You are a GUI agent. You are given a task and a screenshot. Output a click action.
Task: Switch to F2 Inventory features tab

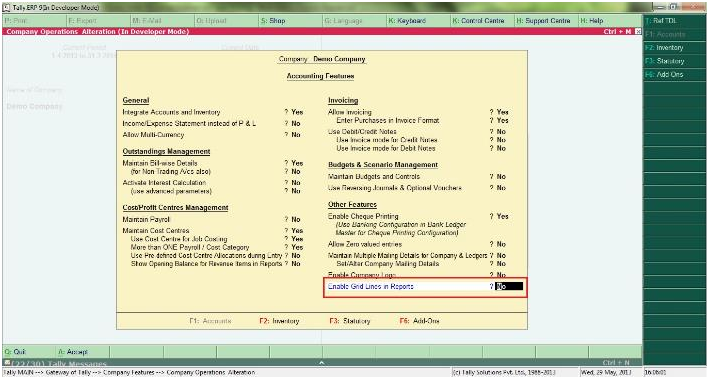pyautogui.click(x=279, y=321)
